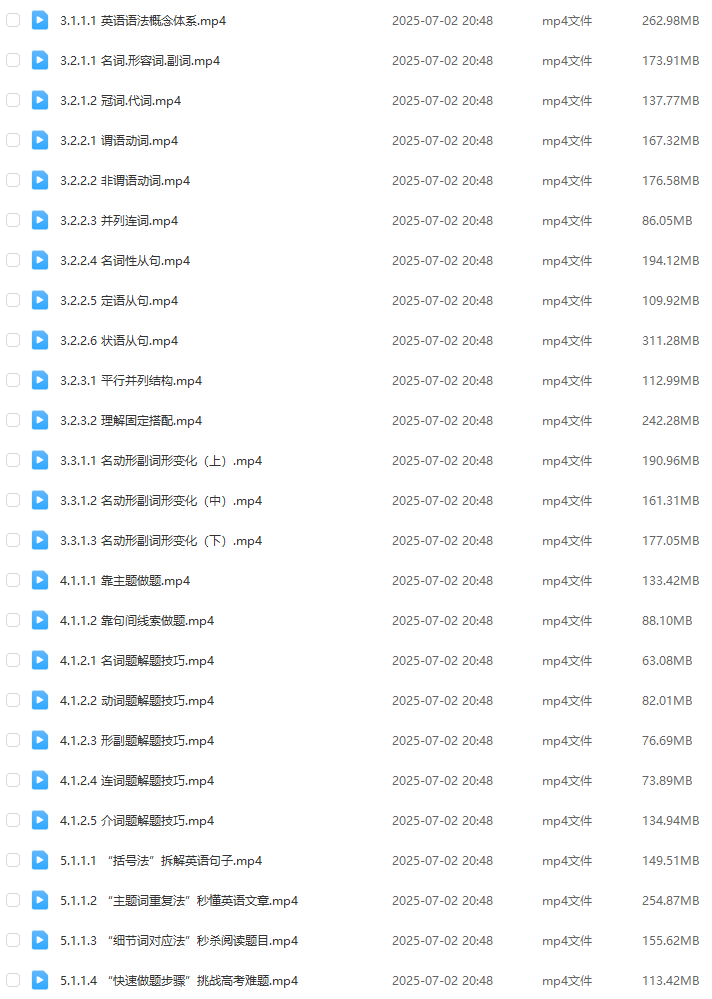Click the video icon of 3.2.3.2 理解固定搭配.mp4

pos(40,420)
